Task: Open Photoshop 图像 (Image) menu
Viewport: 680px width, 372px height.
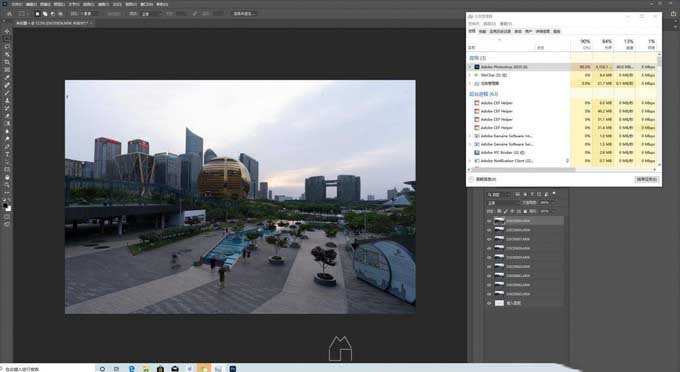Action: click(45, 4)
